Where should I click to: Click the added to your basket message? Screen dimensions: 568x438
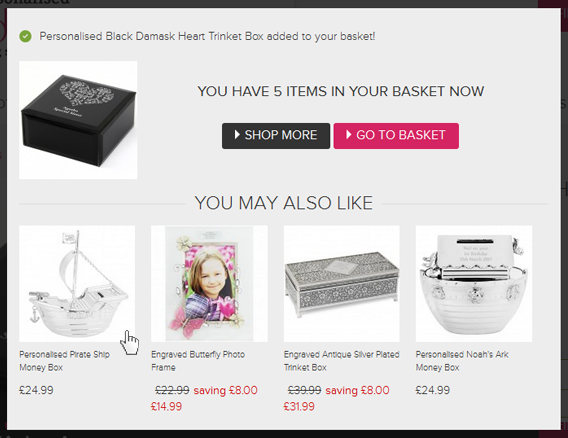207,36
